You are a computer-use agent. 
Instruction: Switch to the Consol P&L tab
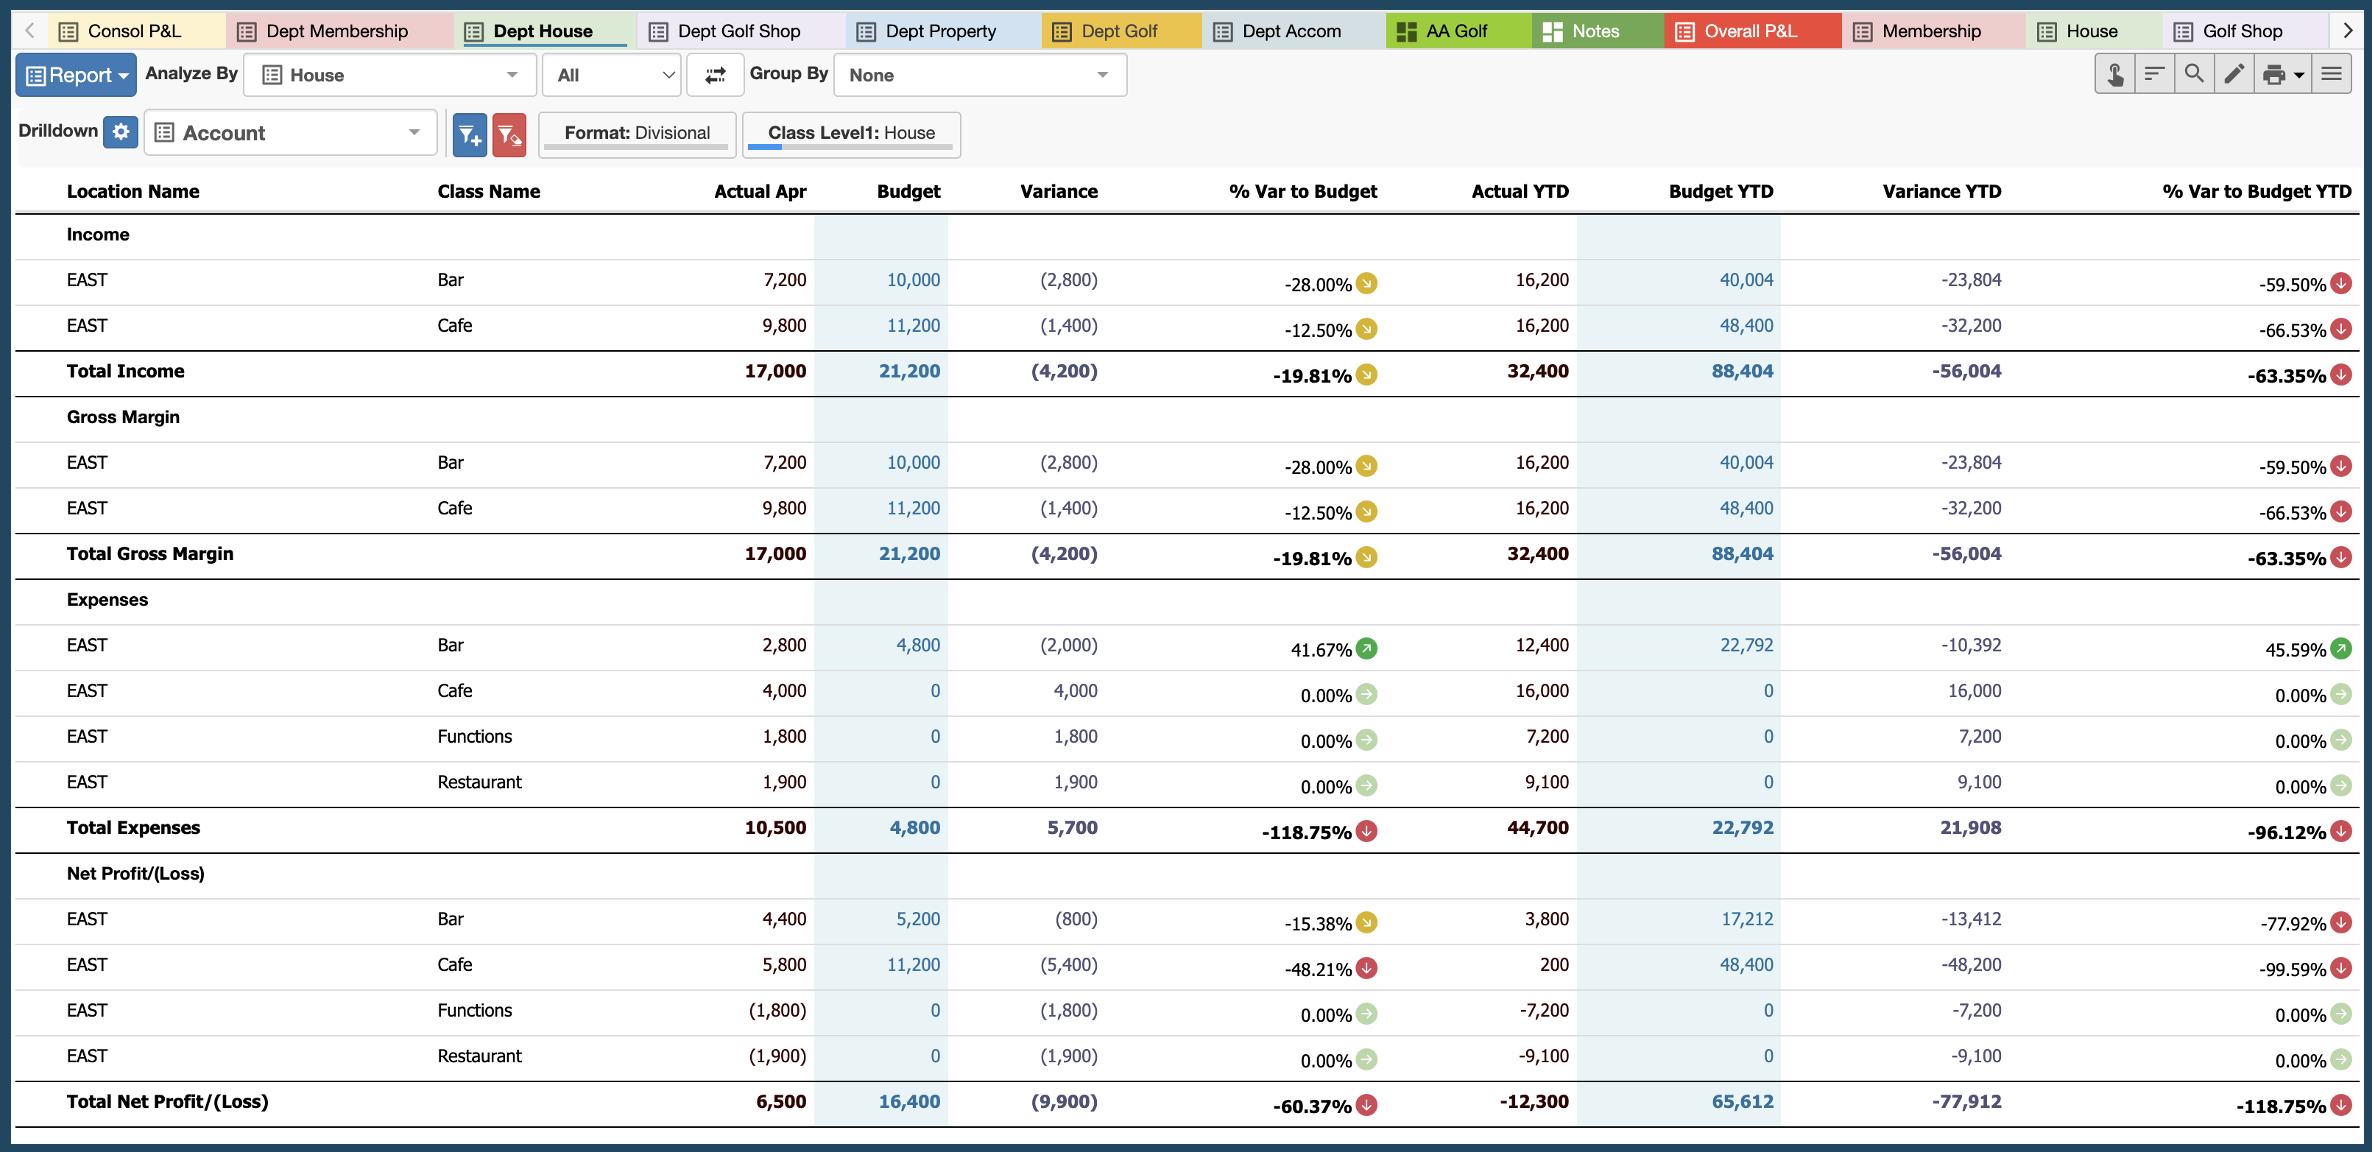pos(135,31)
